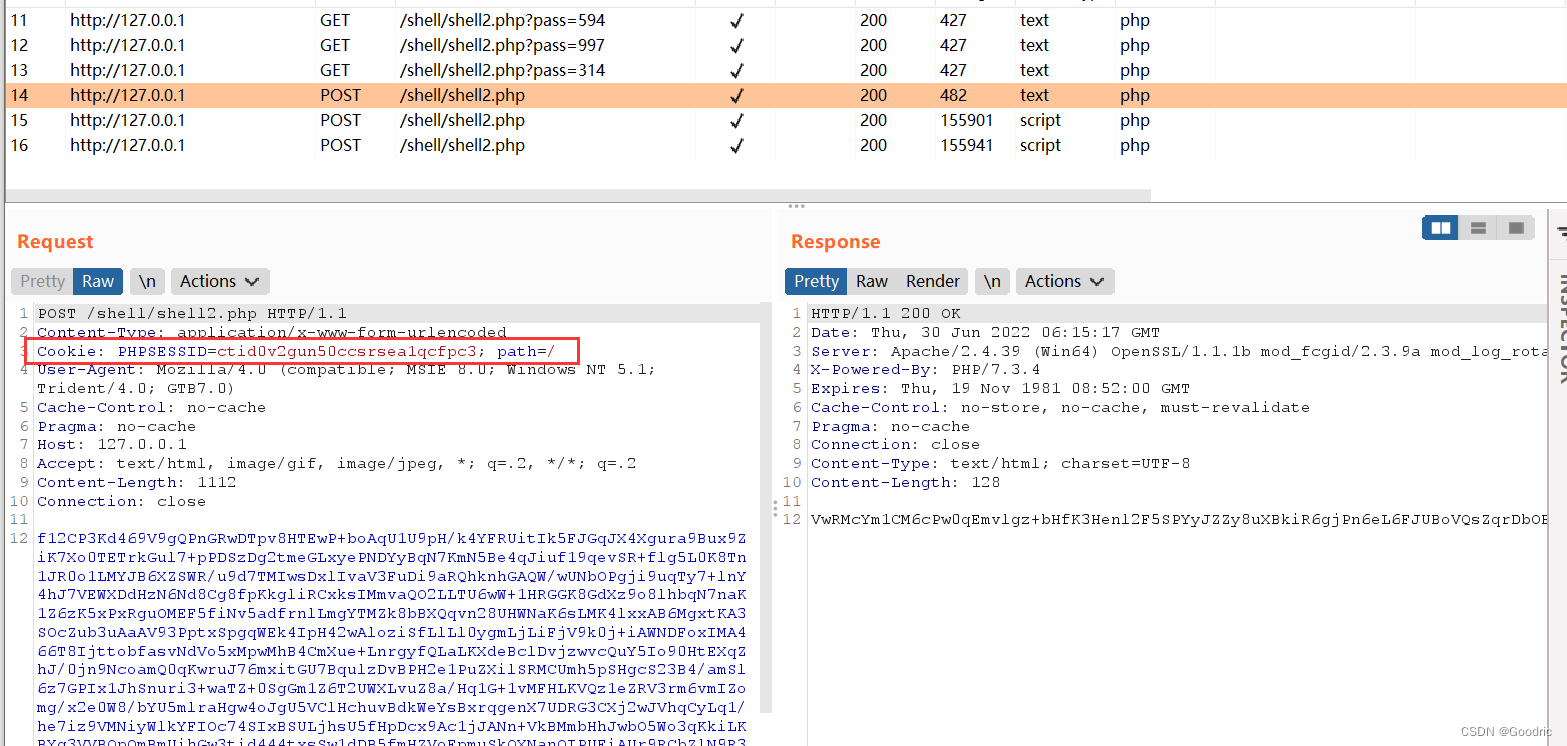The width and height of the screenshot is (1567, 746).
Task: Click Request panel heading
Action: [x=55, y=241]
